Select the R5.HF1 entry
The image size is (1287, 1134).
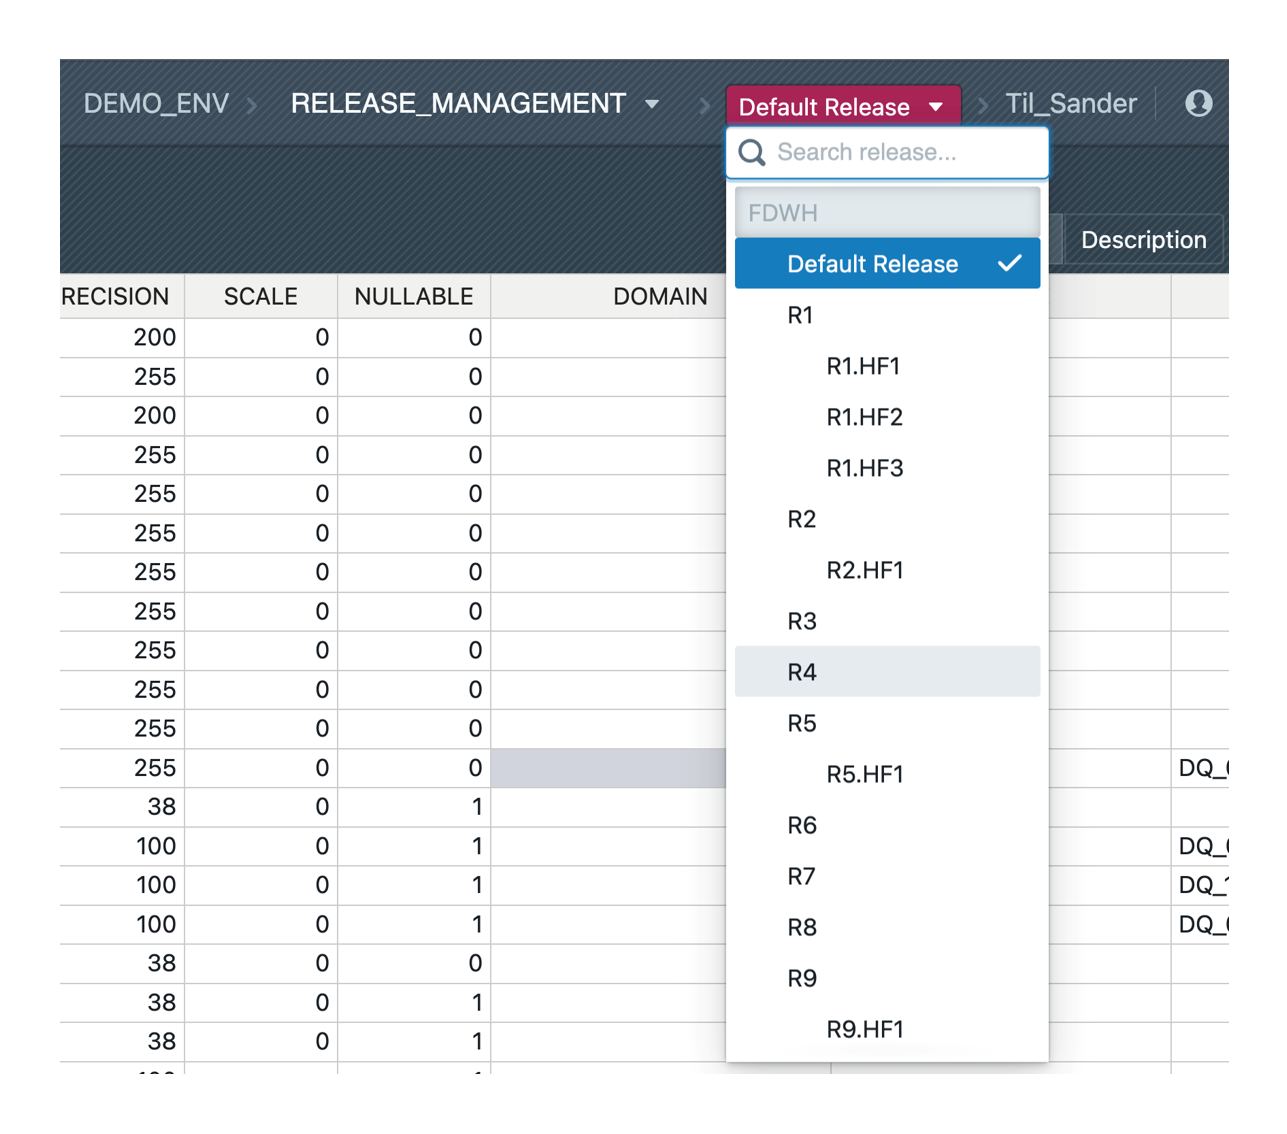pos(864,774)
